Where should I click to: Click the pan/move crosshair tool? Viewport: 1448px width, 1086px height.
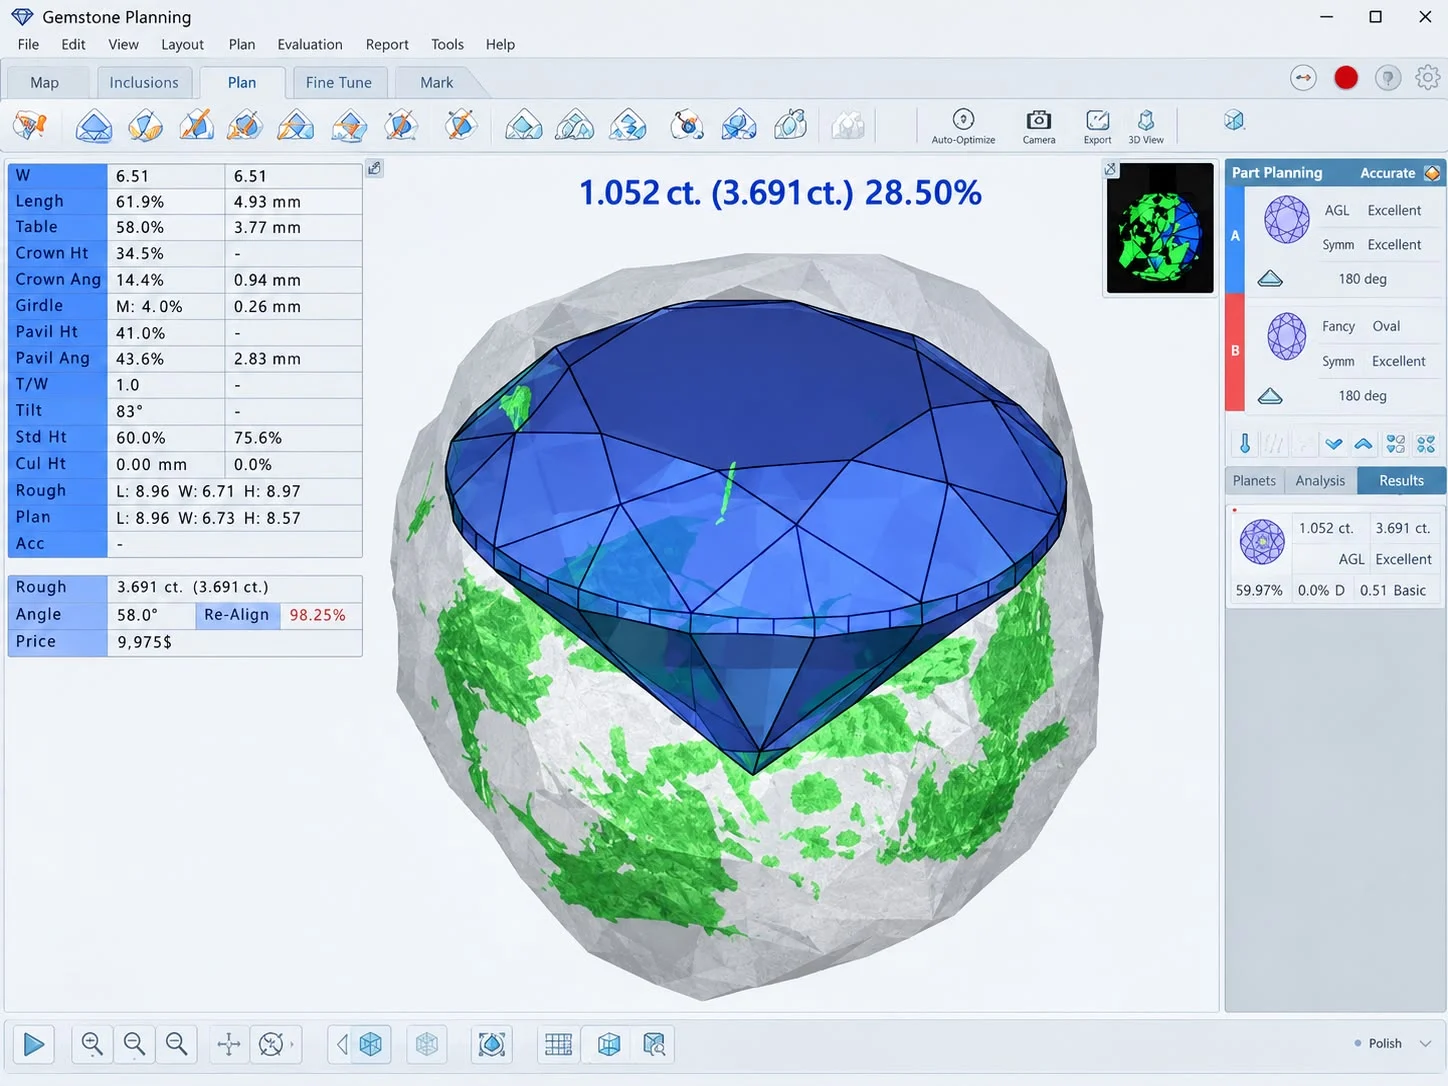[229, 1044]
